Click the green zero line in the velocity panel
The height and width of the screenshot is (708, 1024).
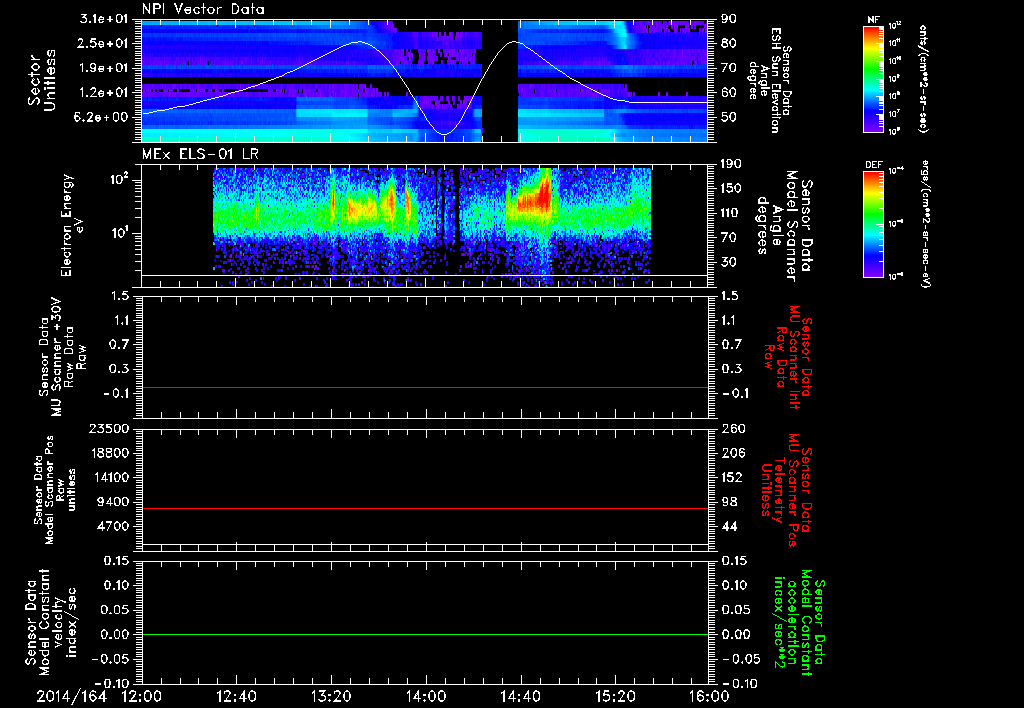[424, 635]
